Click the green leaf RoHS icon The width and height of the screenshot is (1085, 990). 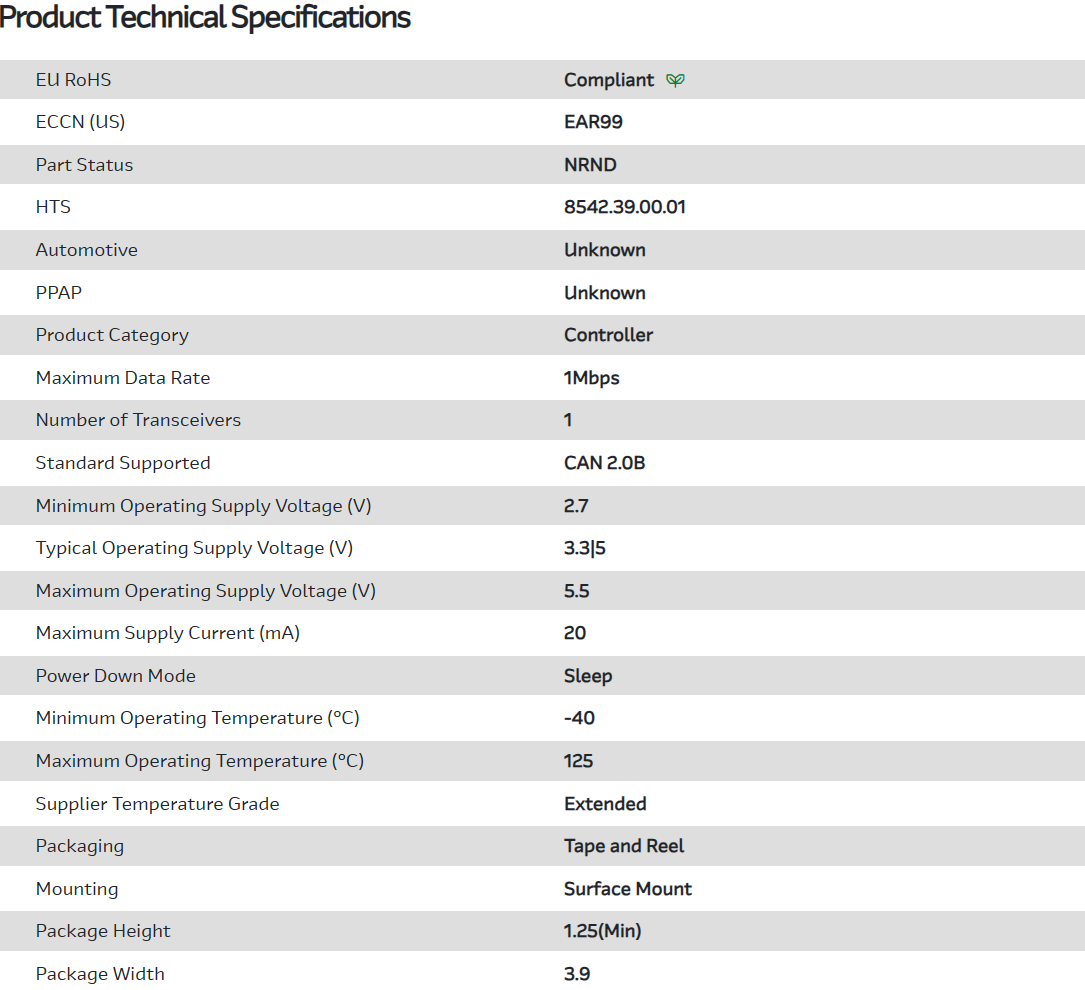(x=676, y=80)
